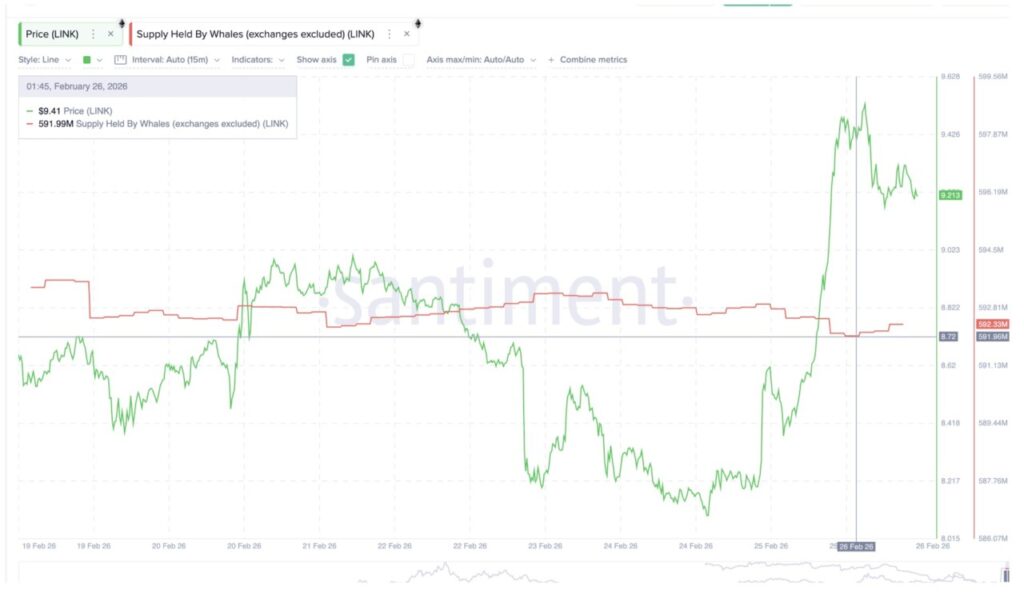Select the Price (LINK) metric tab
The width and height of the screenshot is (1024, 594).
pyautogui.click(x=55, y=34)
